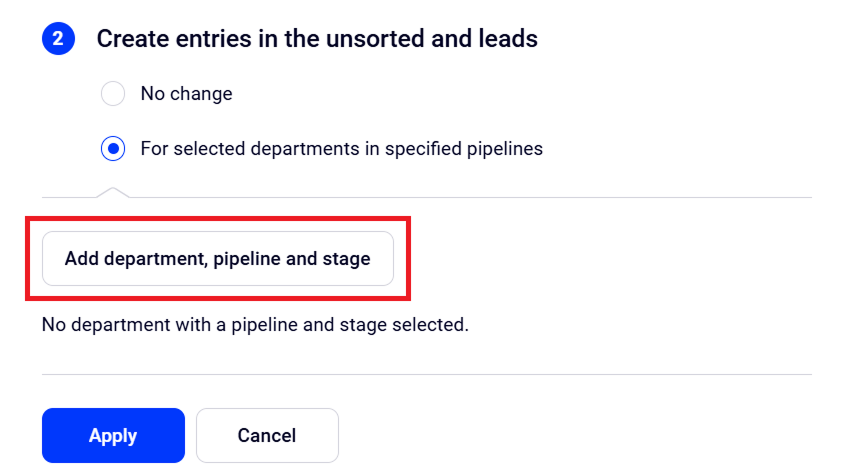Select the "For selected departments" radio button

113,149
